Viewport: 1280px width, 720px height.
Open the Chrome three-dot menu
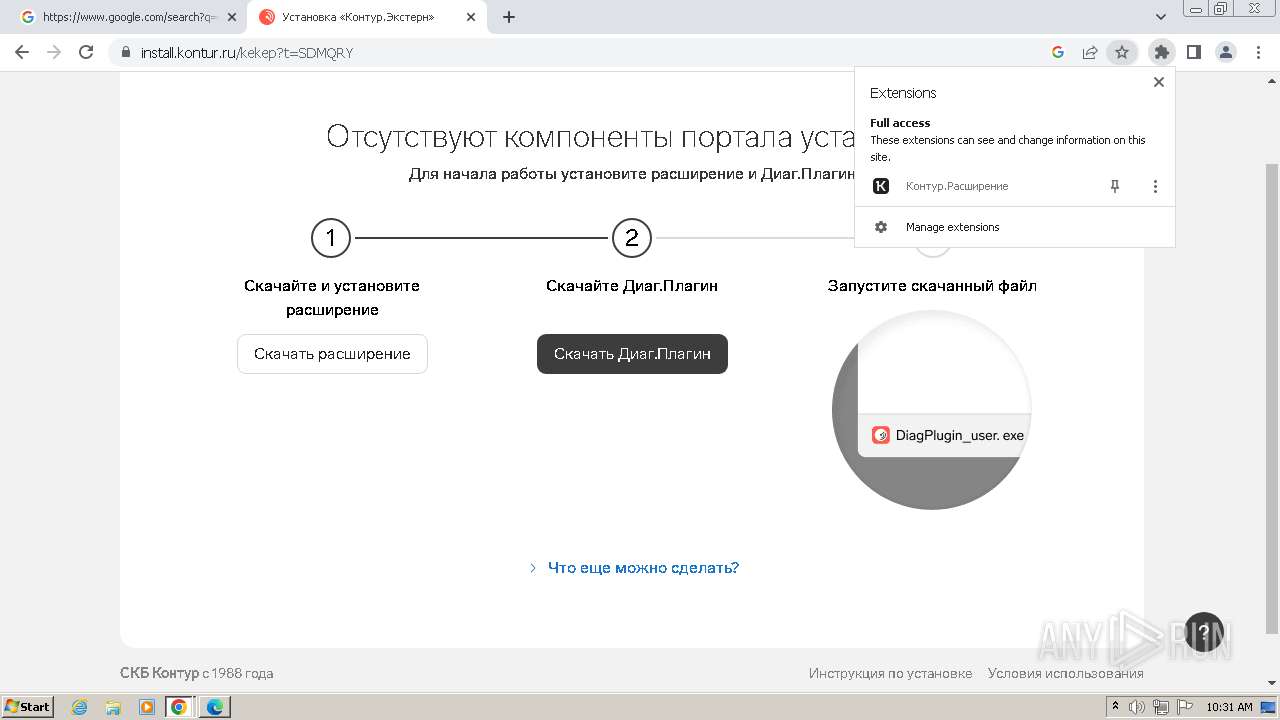pos(1257,52)
